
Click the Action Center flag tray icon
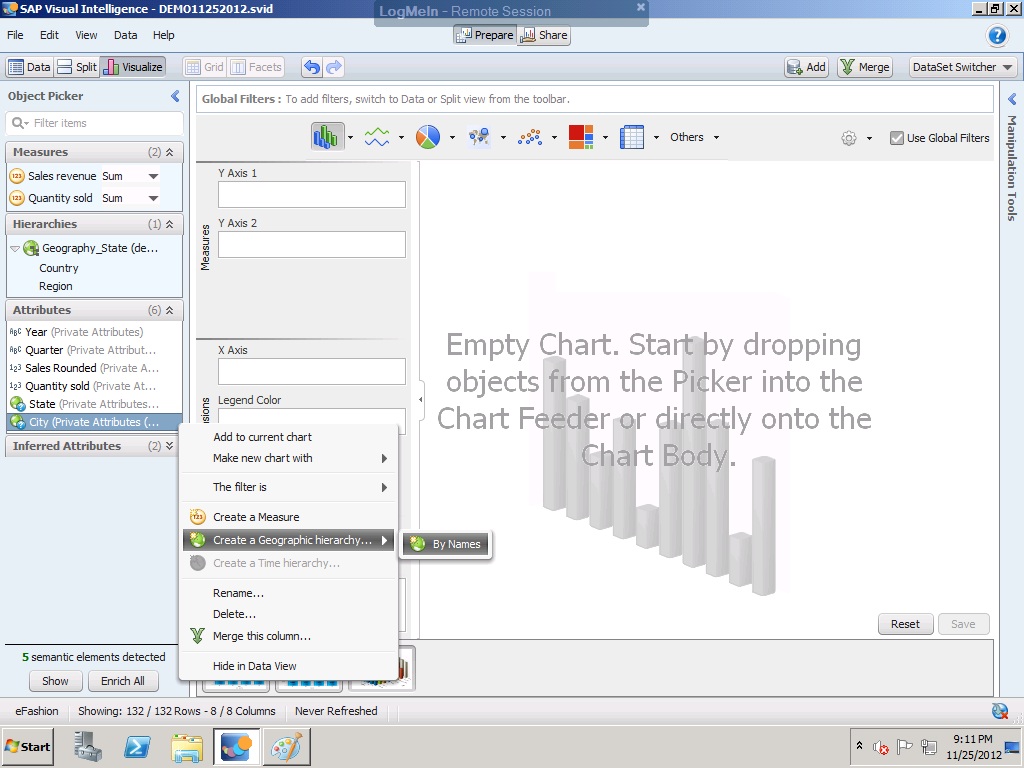(904, 746)
